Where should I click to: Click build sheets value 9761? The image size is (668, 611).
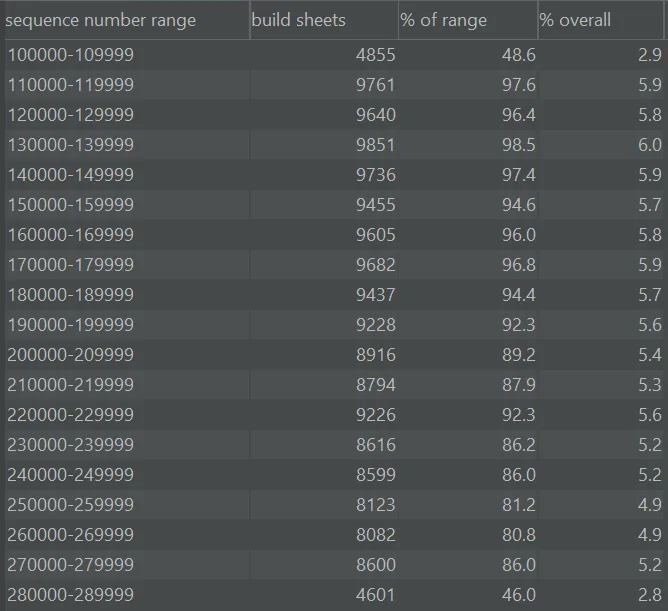pos(376,85)
